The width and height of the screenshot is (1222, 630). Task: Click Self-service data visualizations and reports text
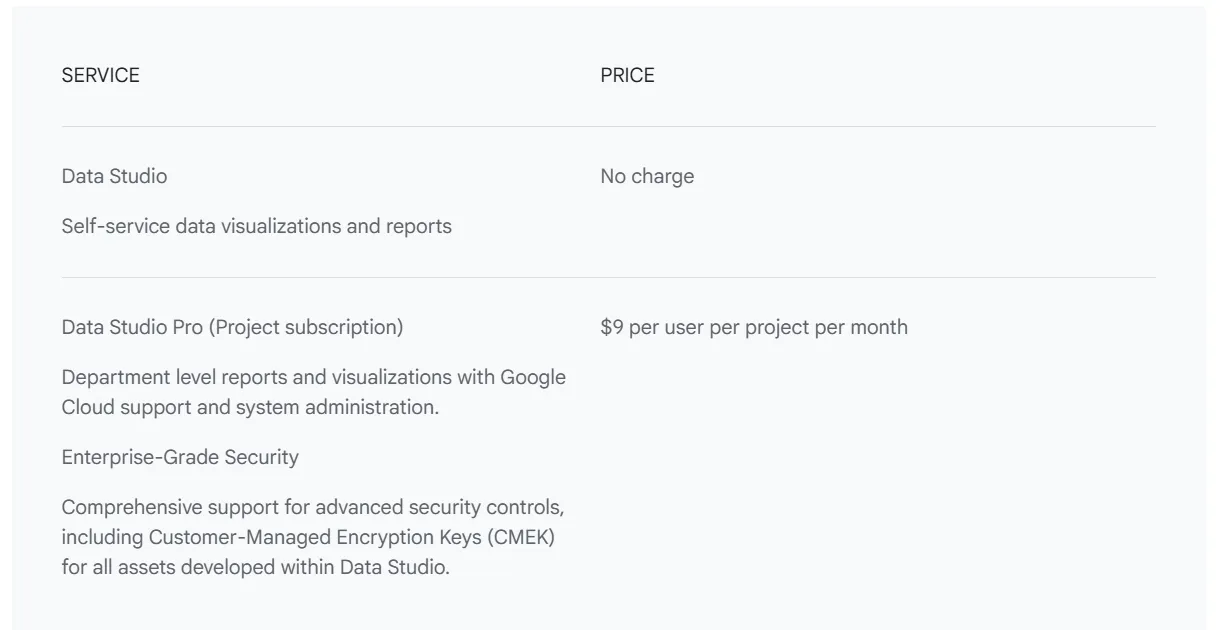(x=256, y=227)
